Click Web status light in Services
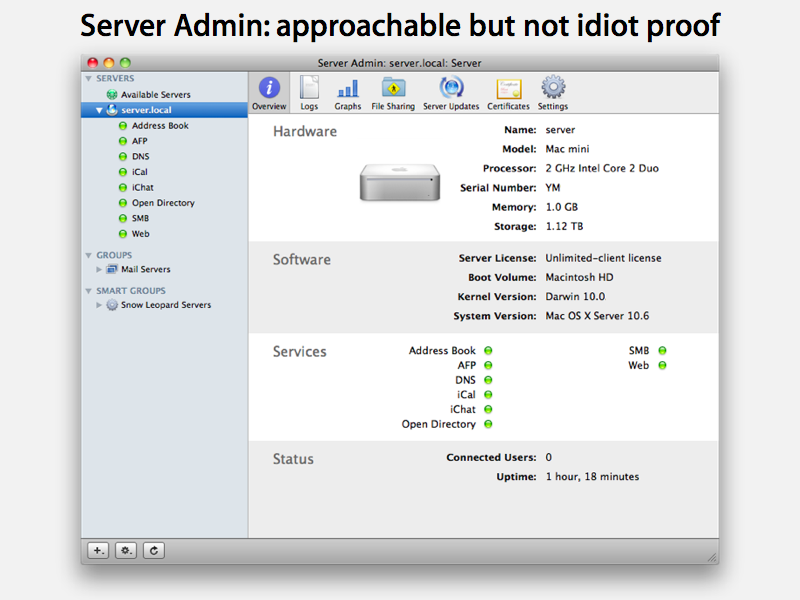 [662, 365]
